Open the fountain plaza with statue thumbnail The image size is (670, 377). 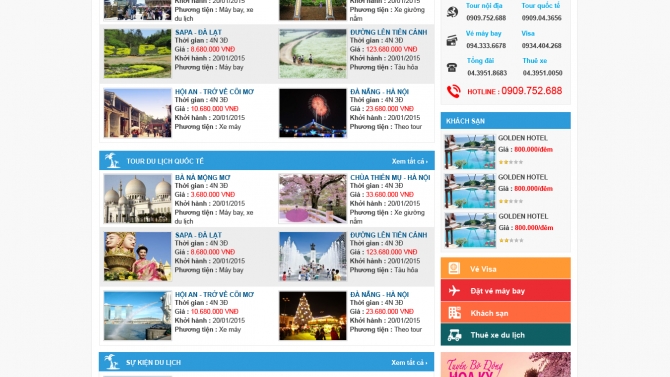(x=312, y=256)
